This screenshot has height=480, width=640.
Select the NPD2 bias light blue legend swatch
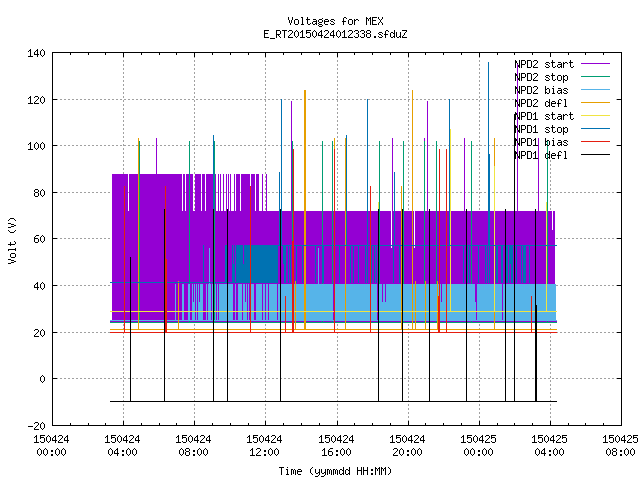(x=595, y=90)
